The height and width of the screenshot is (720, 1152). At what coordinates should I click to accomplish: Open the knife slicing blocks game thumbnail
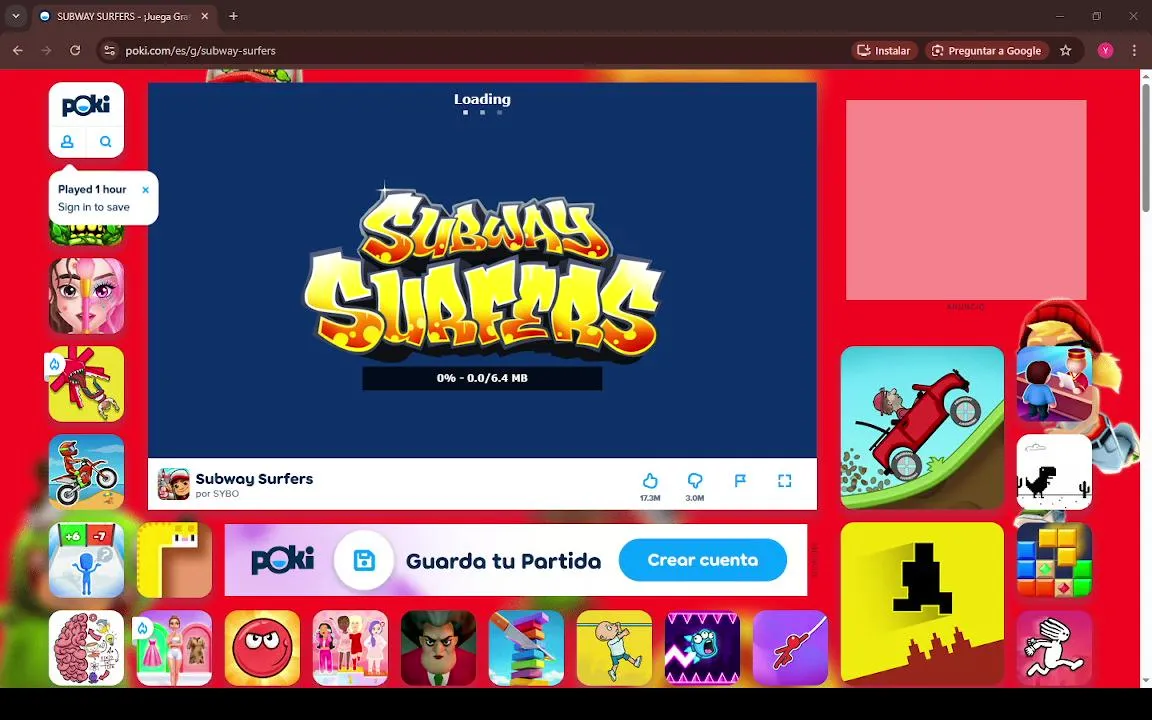click(x=526, y=648)
